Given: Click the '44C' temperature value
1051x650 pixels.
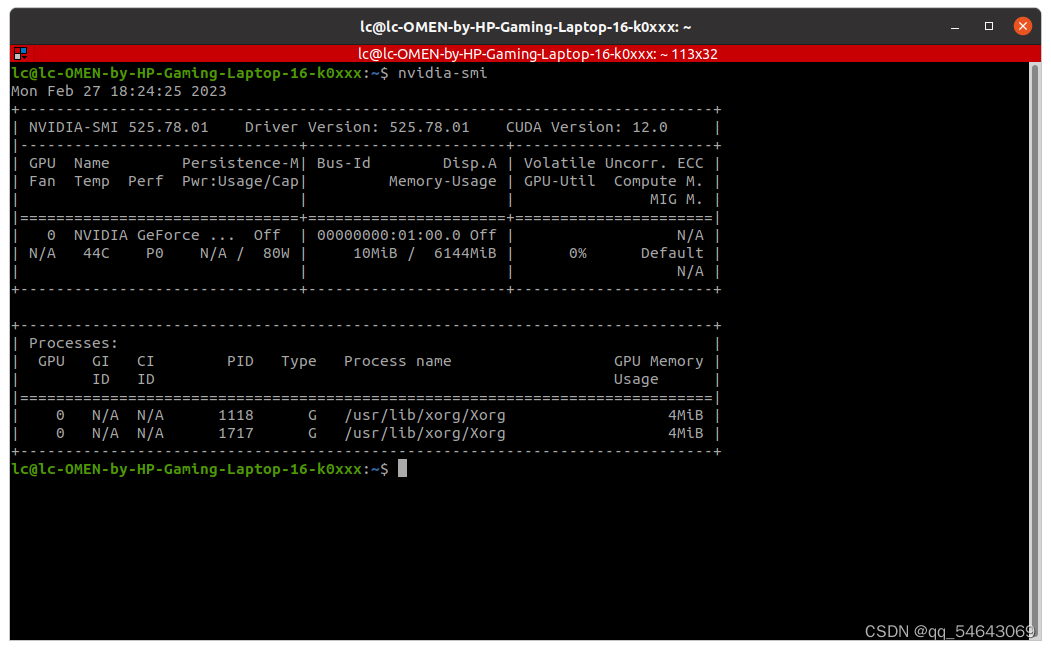Looking at the screenshot, I should coord(96,253).
